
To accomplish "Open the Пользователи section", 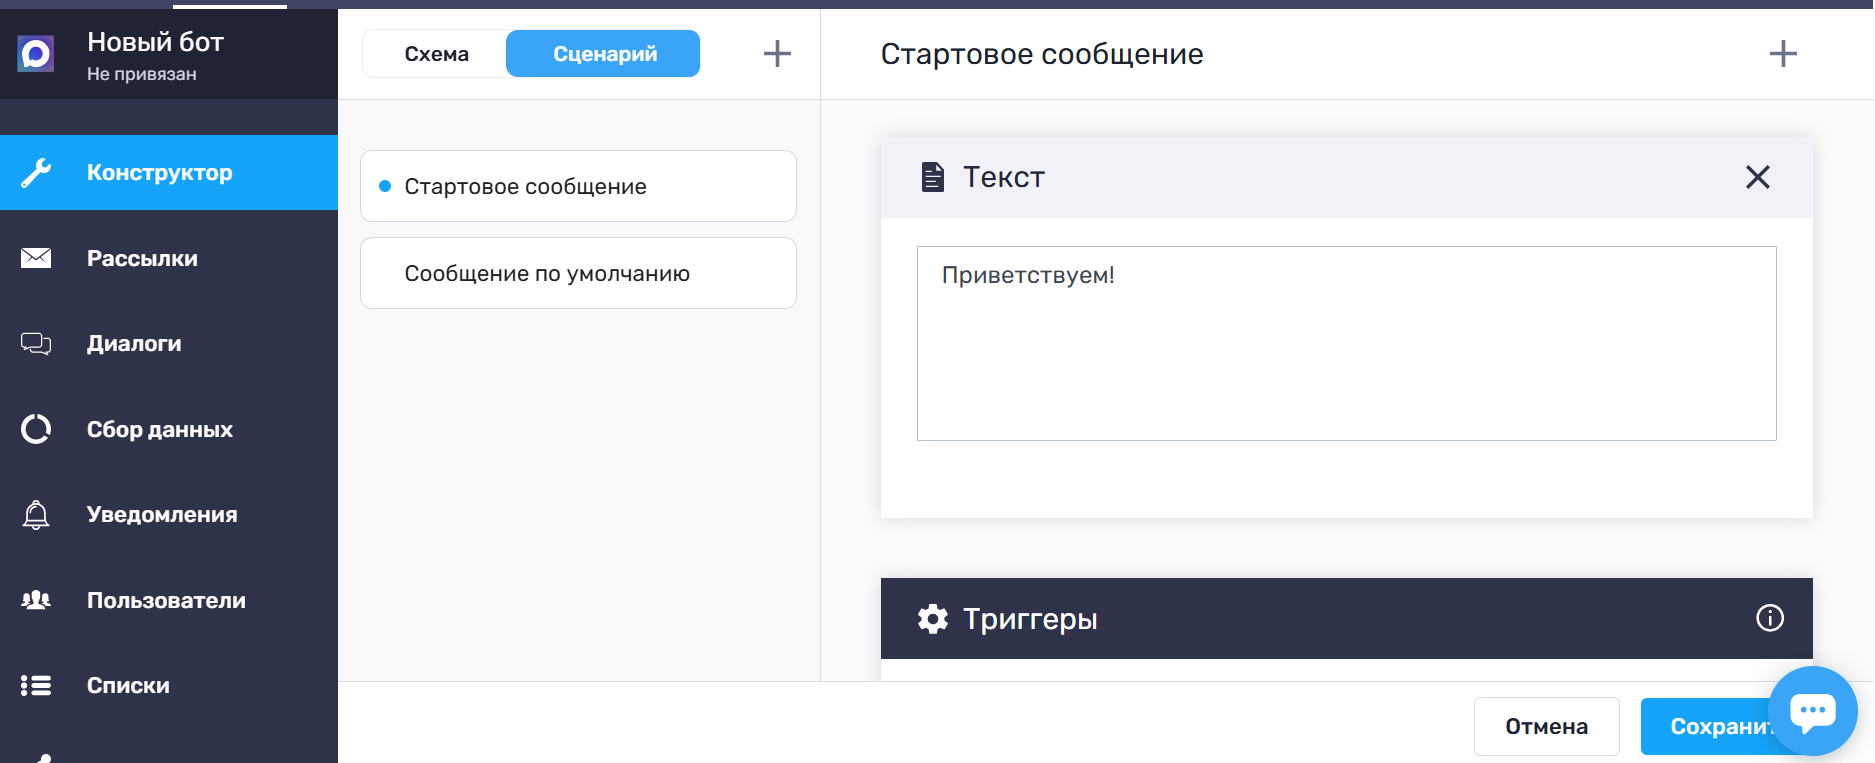I will (x=169, y=600).
